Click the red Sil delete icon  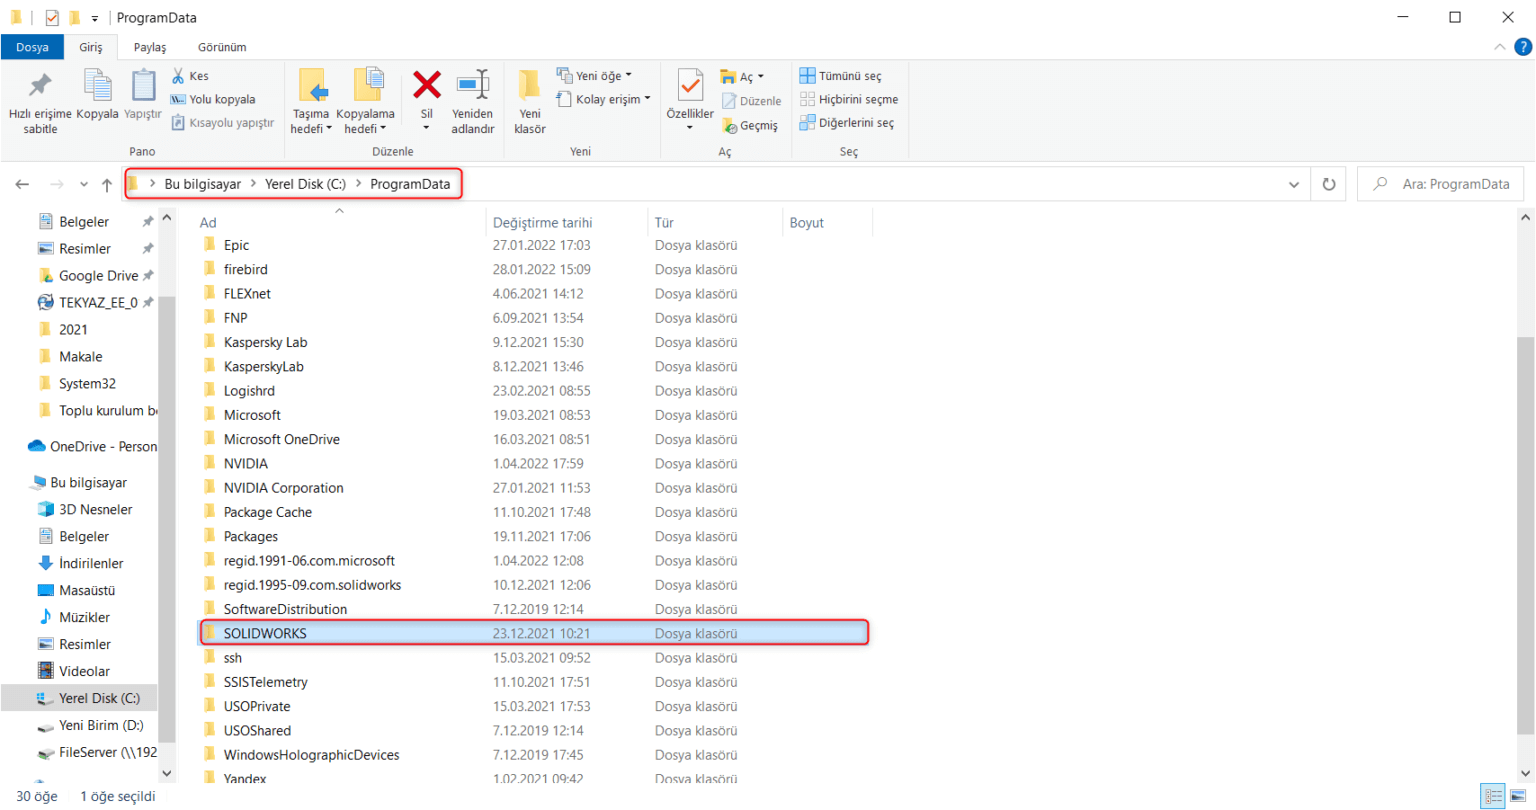[427, 86]
